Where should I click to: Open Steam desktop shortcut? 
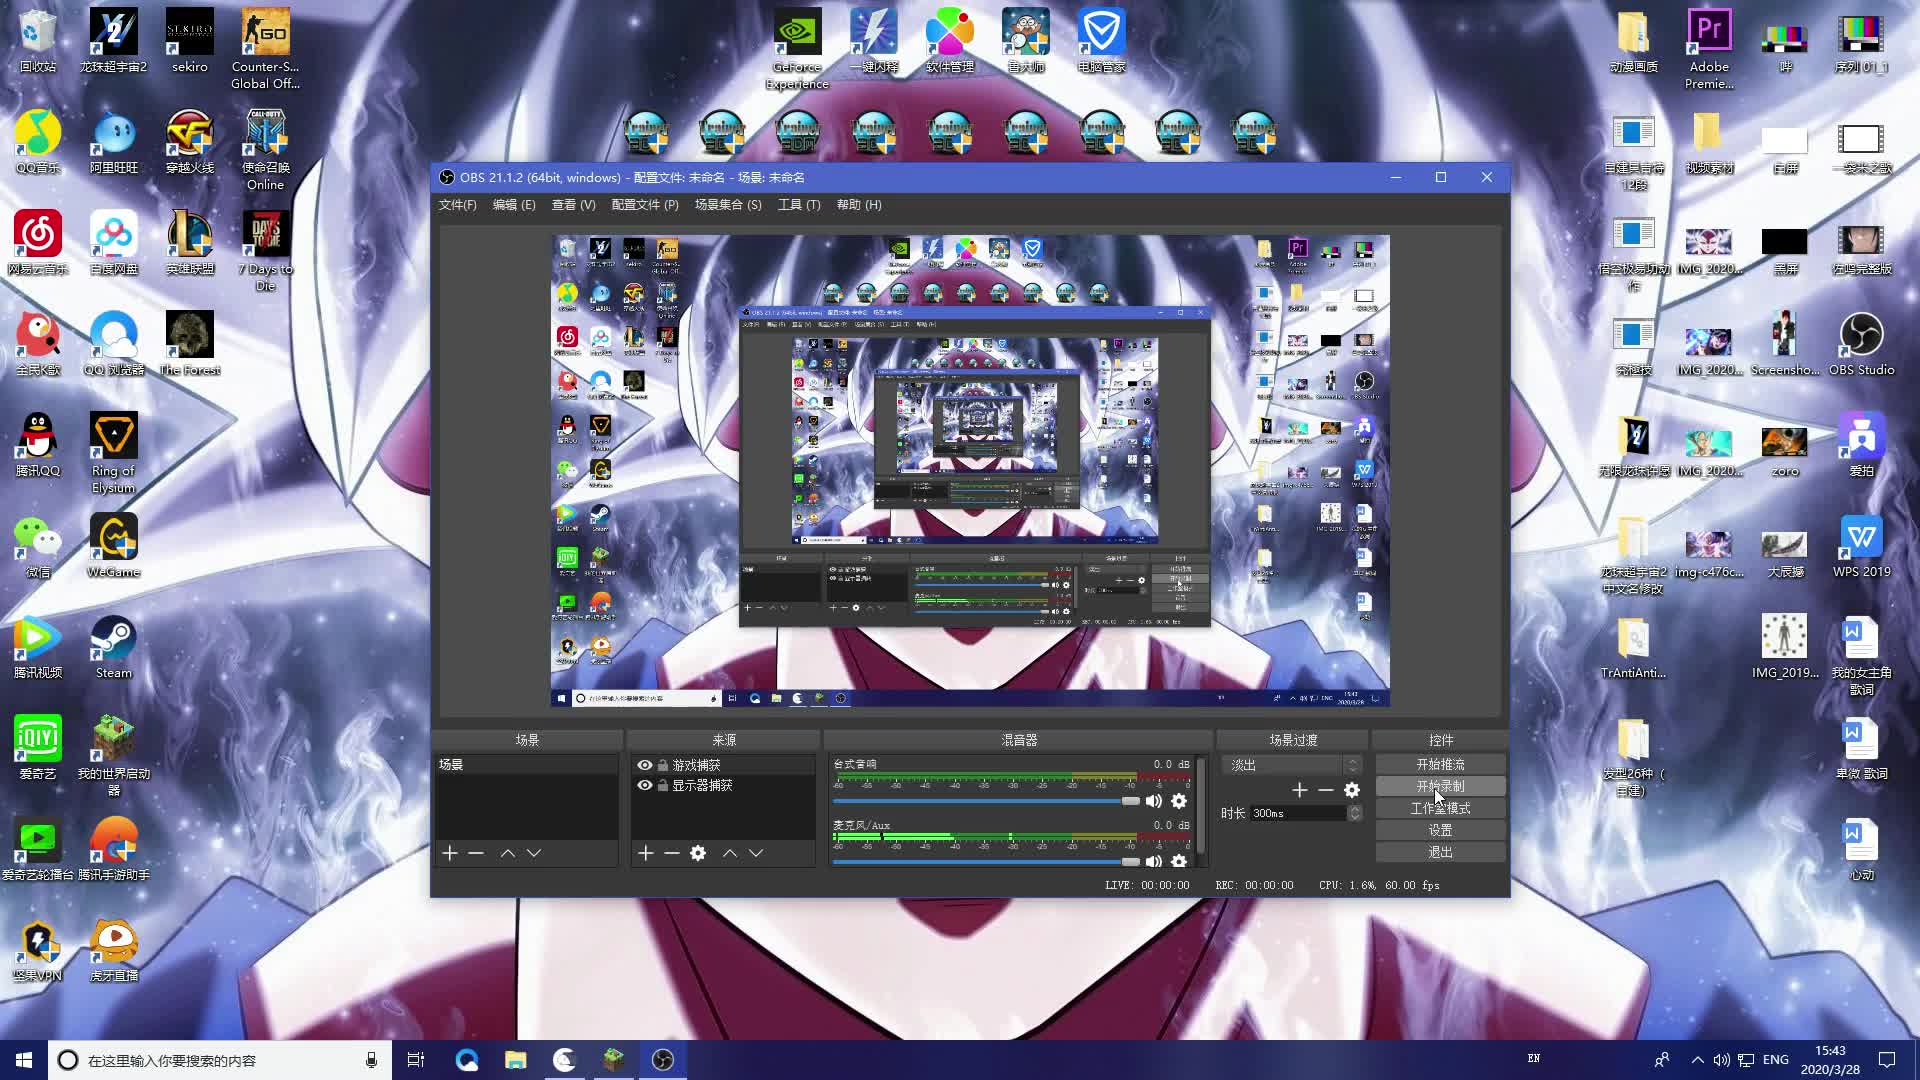113,647
